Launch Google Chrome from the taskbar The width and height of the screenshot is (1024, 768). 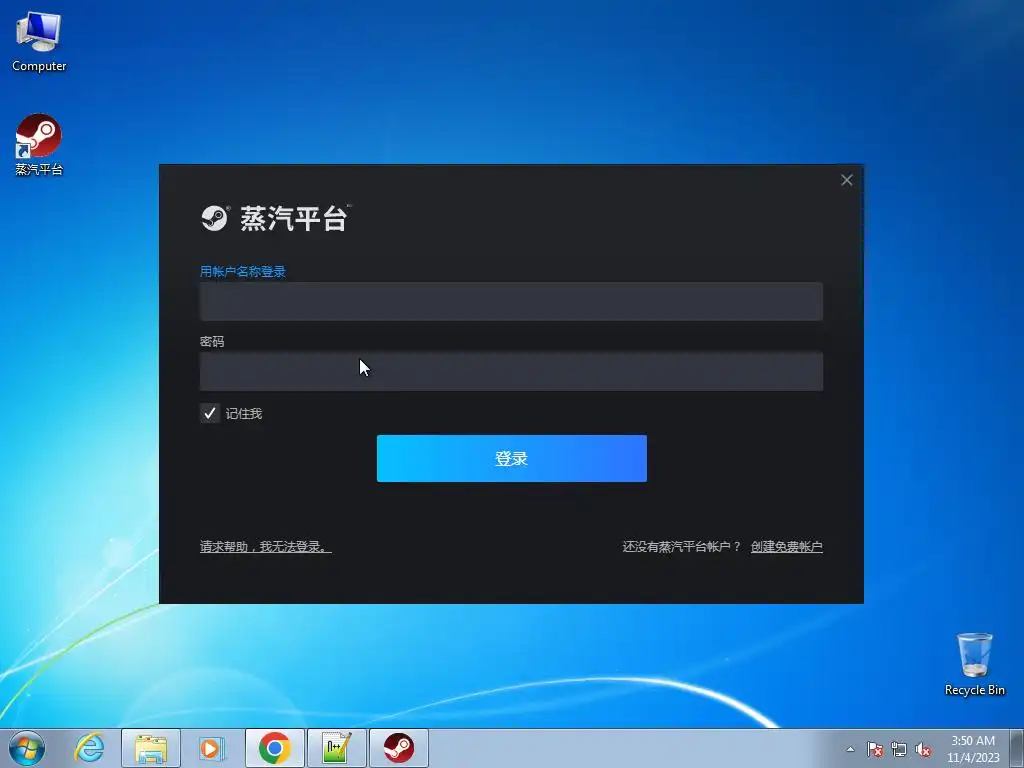click(x=274, y=748)
